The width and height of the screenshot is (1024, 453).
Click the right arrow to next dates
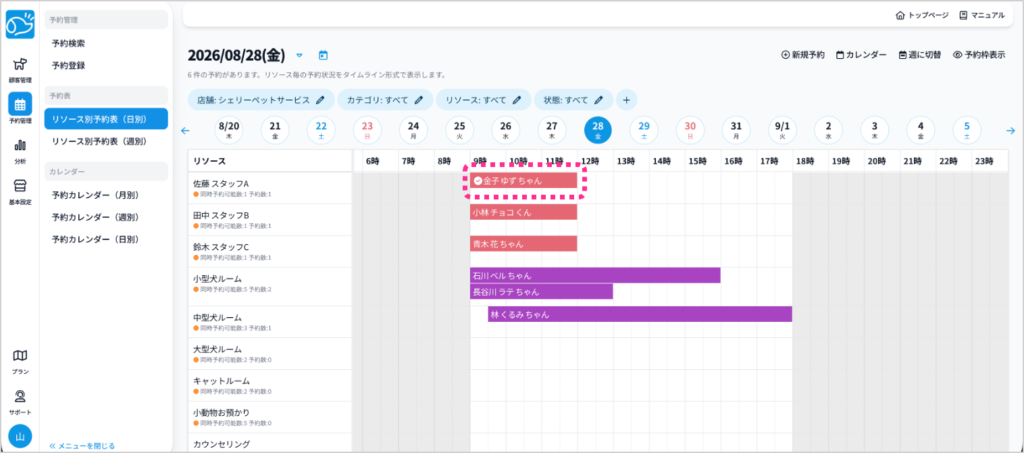pos(1011,131)
